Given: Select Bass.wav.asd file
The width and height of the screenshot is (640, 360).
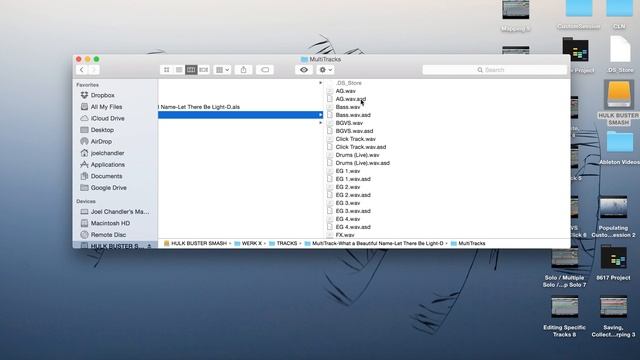Looking at the screenshot, I should (x=353, y=115).
